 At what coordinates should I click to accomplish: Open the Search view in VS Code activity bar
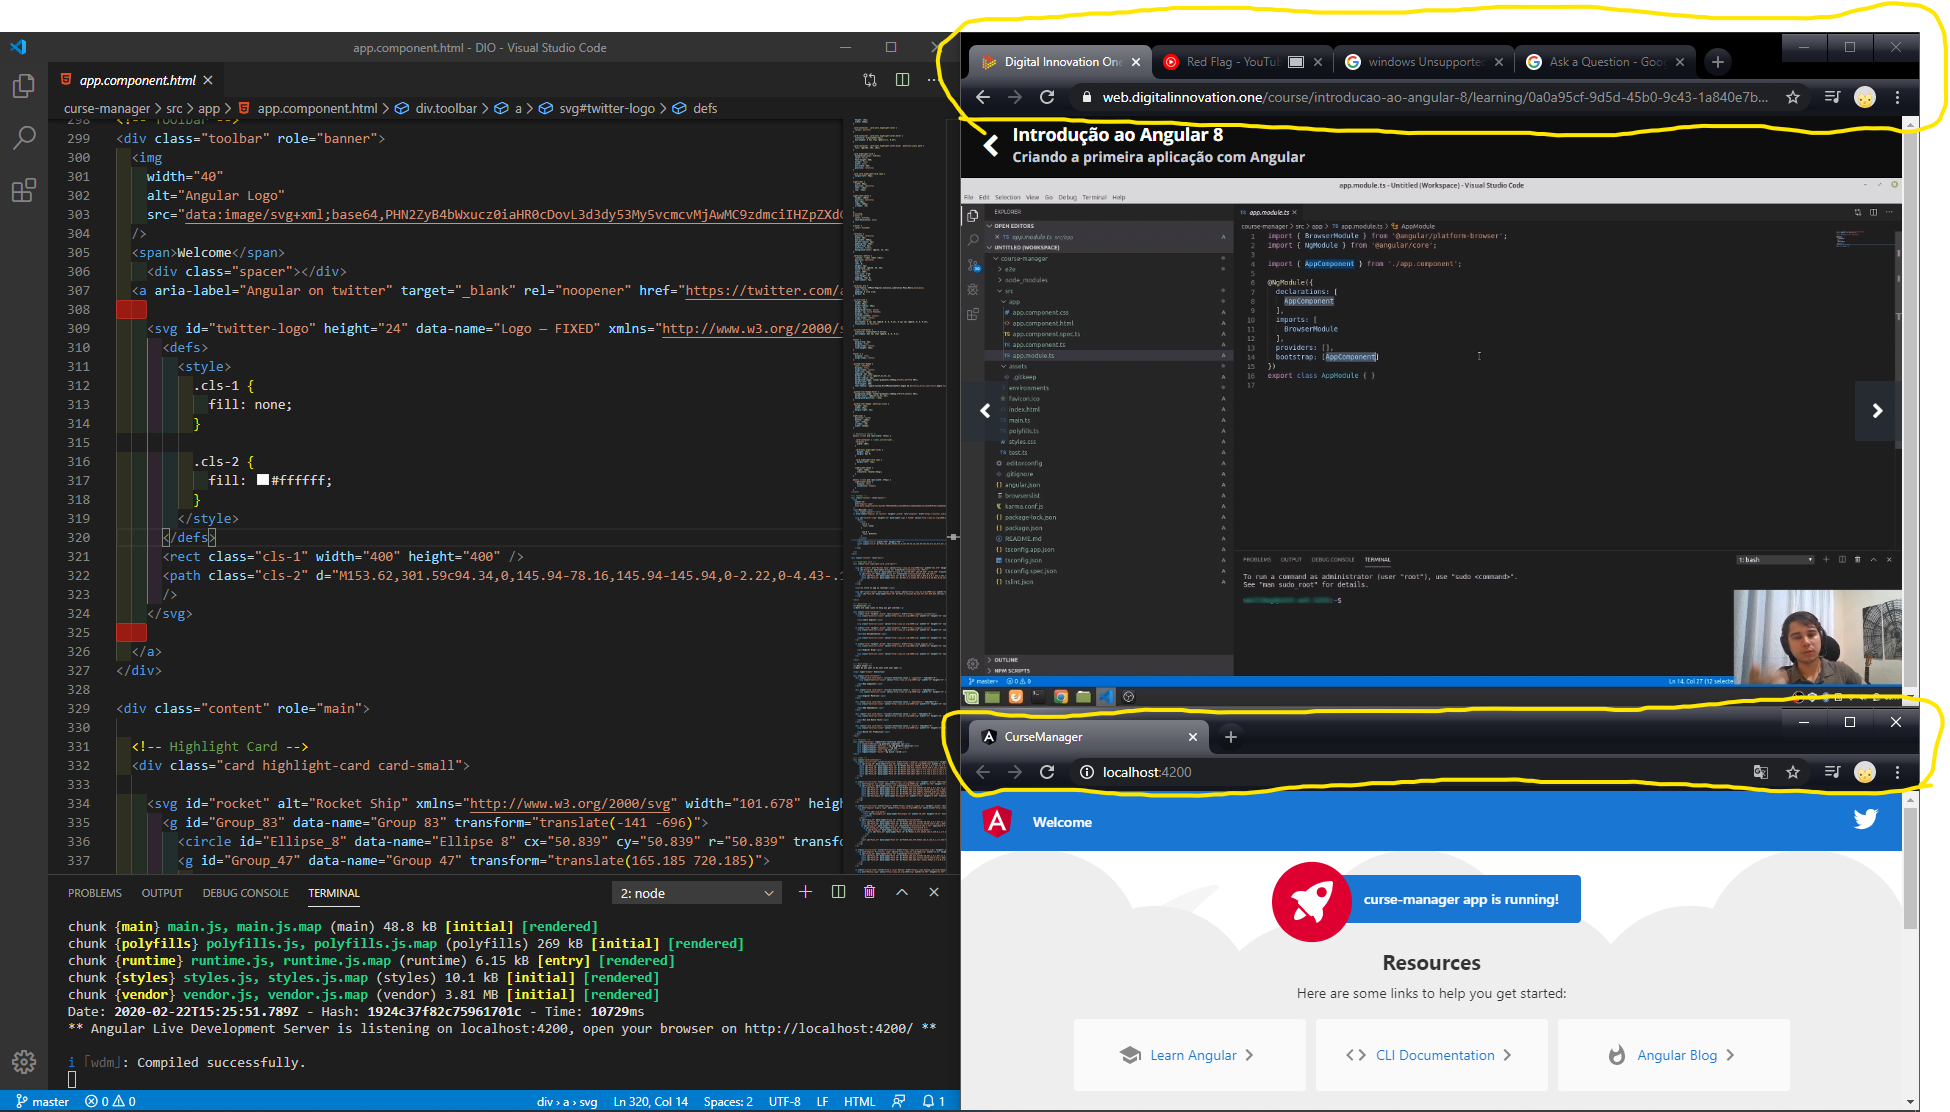[x=24, y=138]
